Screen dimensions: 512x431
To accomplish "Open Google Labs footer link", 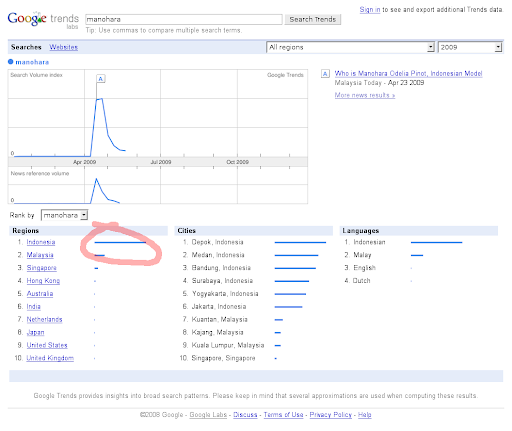I will tap(208, 415).
